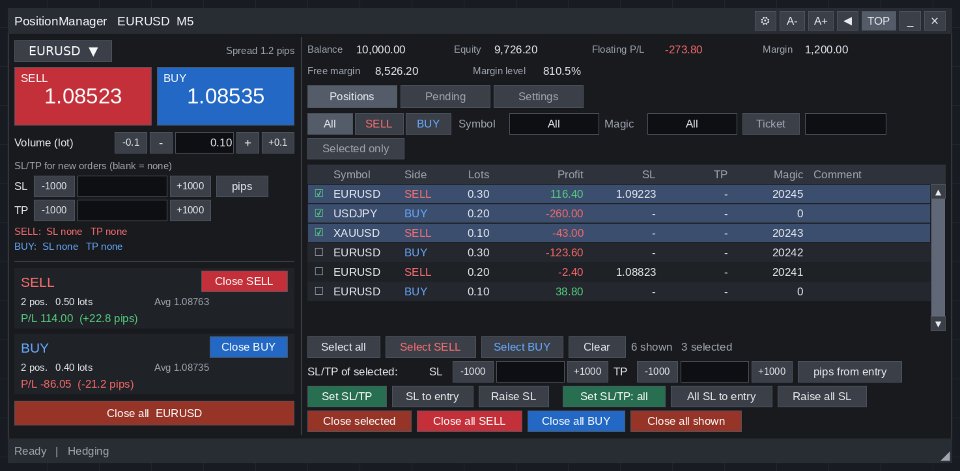Image resolution: width=960 pixels, height=471 pixels.
Task: Increase font size with A+ button
Action: tap(820, 21)
